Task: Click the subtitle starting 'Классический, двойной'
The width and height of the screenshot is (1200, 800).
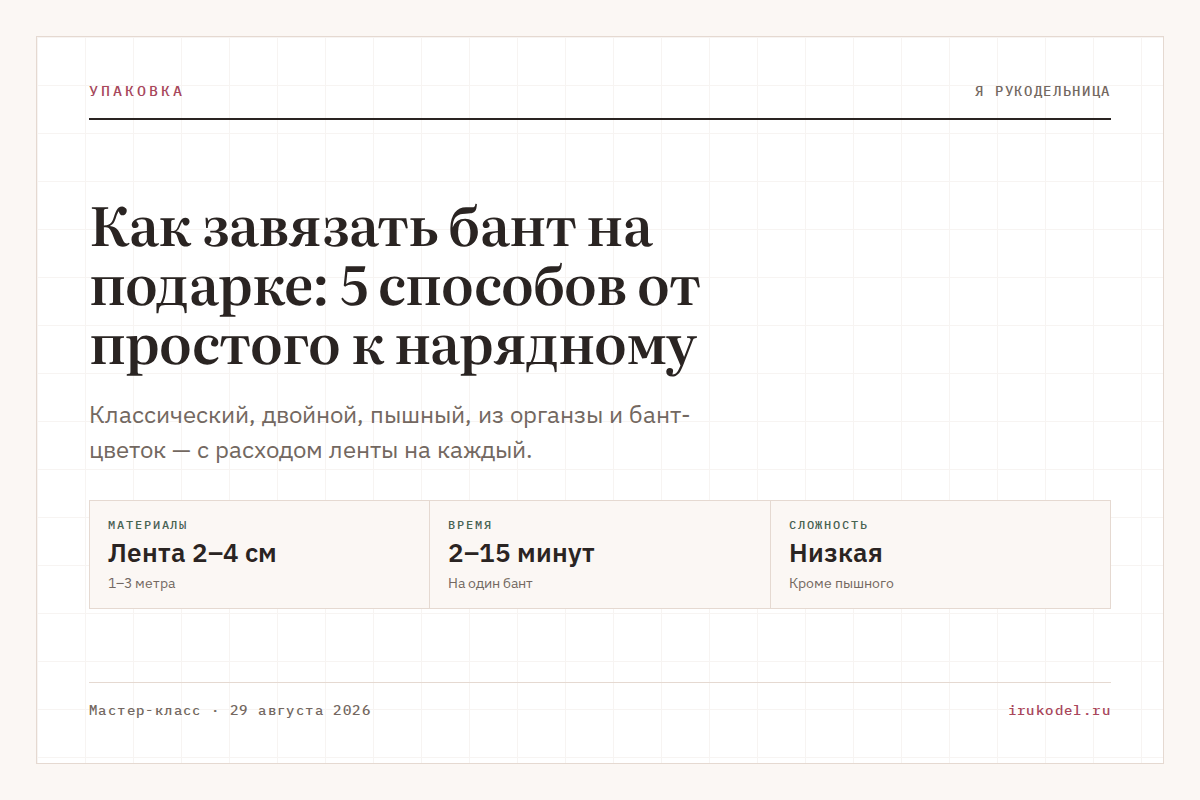Action: (x=389, y=433)
